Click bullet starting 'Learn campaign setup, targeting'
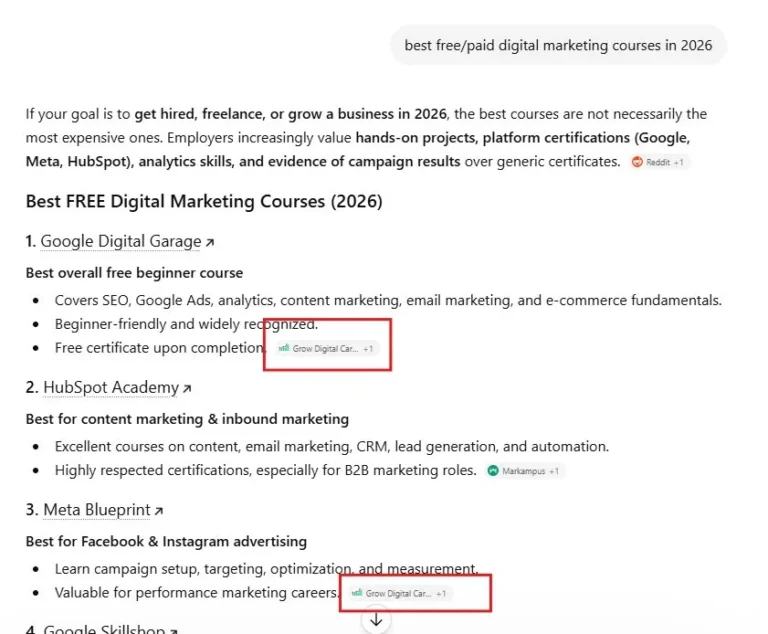Screen dimensions: 768x634 tap(266, 569)
